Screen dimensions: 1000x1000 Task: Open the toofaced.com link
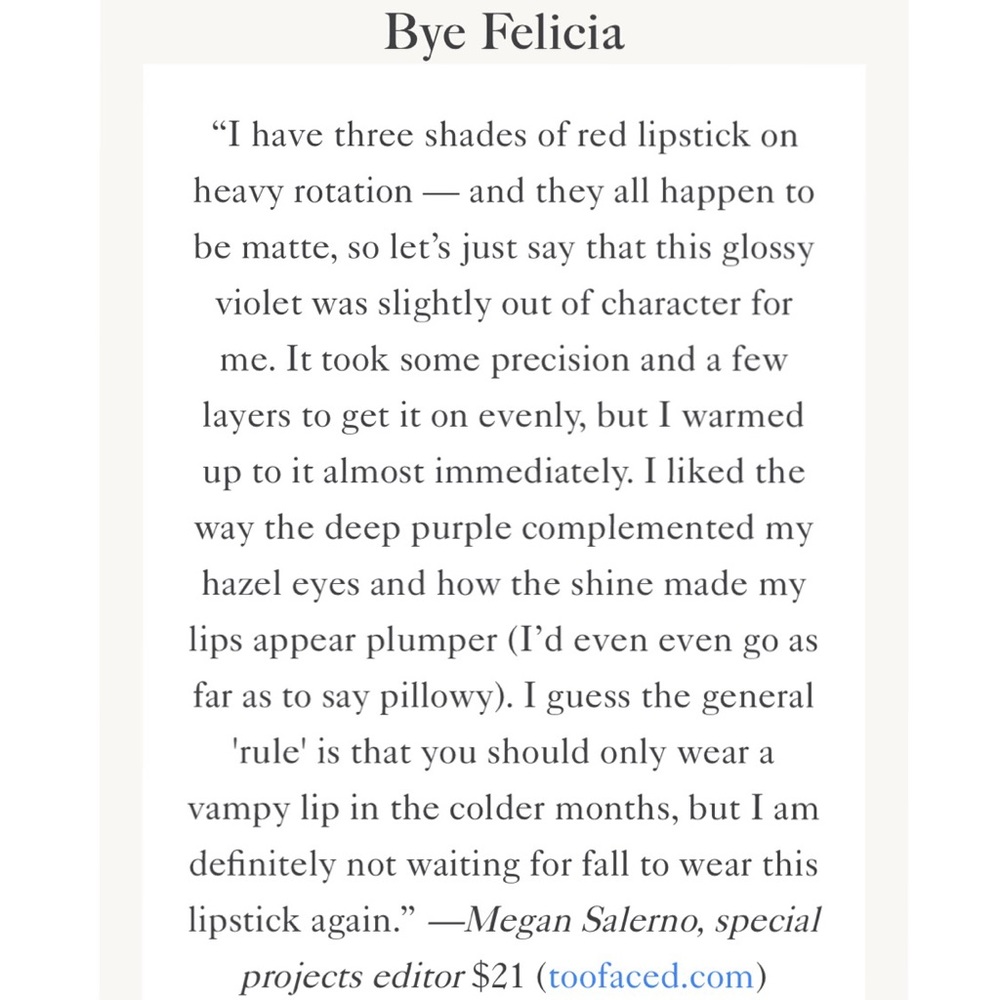click(x=651, y=976)
